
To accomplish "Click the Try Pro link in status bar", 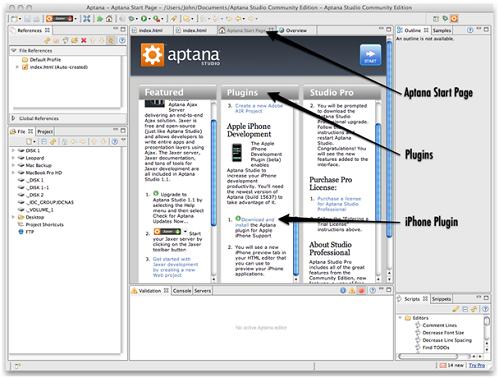I will (x=477, y=365).
